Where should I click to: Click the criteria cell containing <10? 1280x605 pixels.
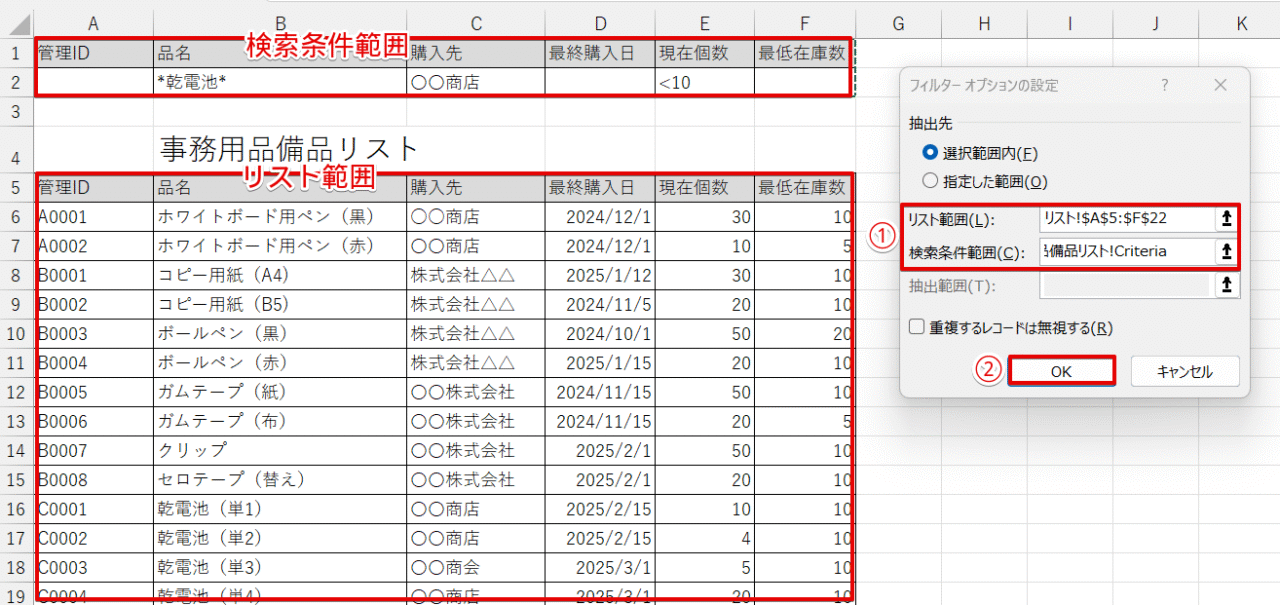tap(704, 82)
